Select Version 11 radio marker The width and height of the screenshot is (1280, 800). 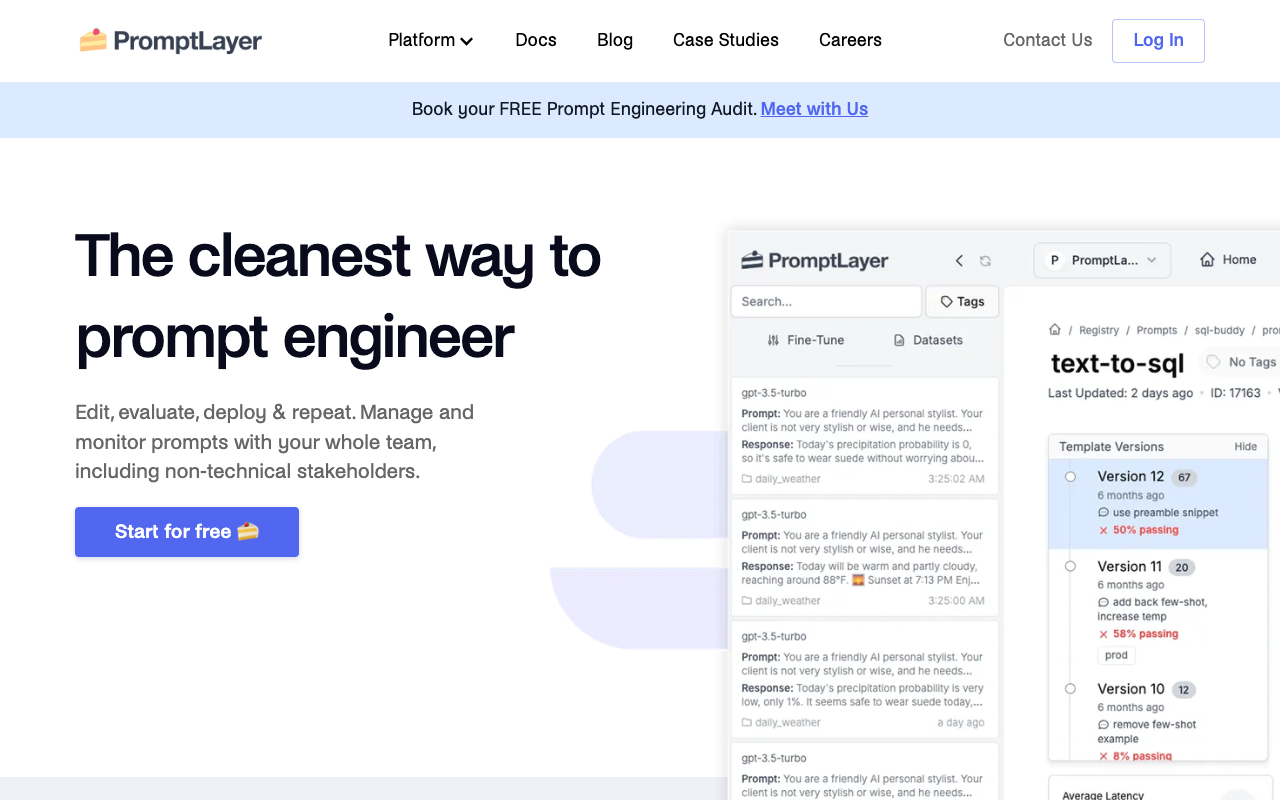1070,566
